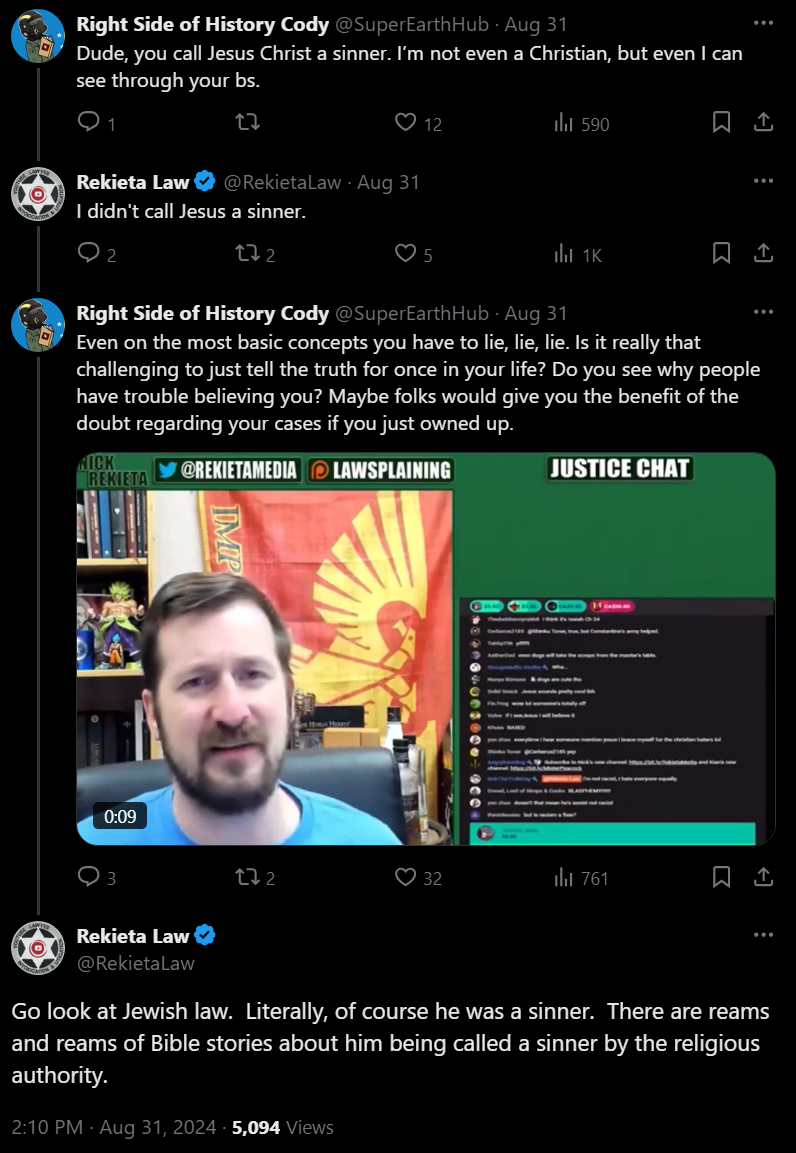View analytics showing 761 views
Screen dimensions: 796x1153
pos(581,877)
